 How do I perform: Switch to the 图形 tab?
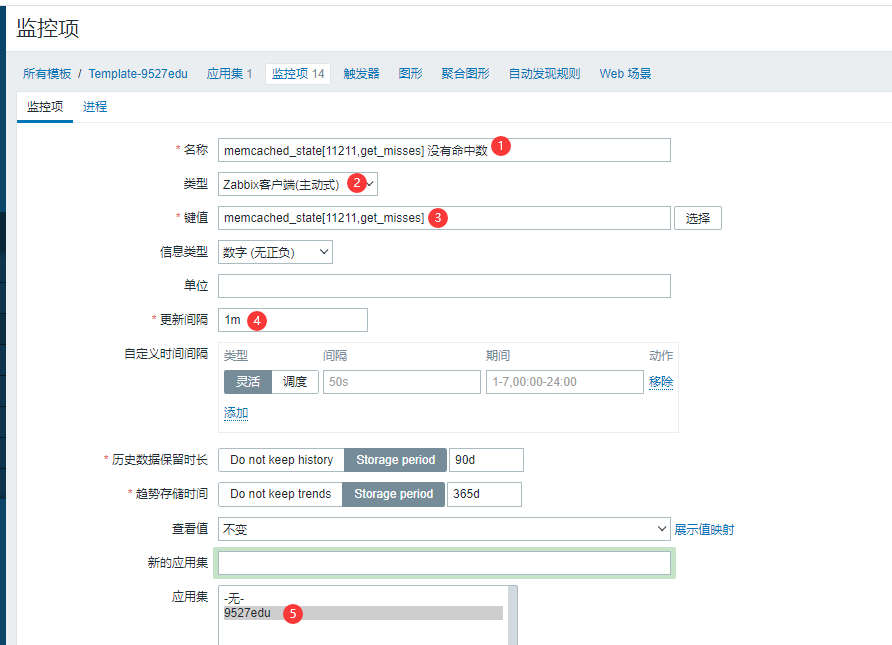coord(410,74)
